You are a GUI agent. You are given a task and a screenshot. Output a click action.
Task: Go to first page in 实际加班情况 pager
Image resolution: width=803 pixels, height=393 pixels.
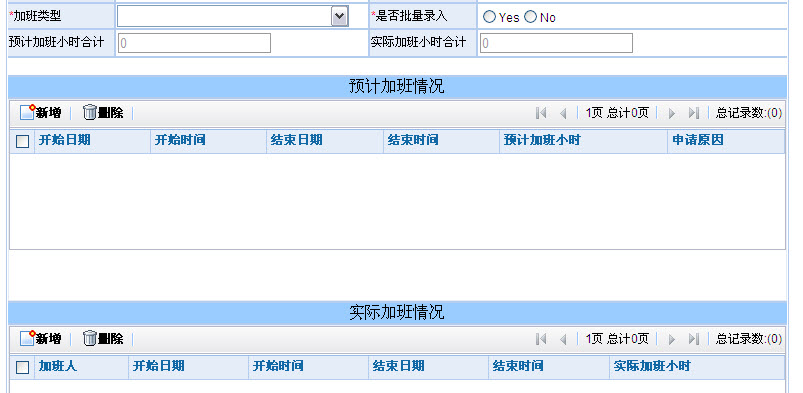pos(541,339)
